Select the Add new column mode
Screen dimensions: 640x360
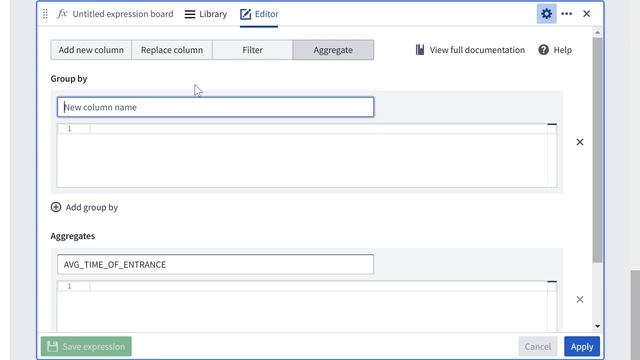pos(91,50)
